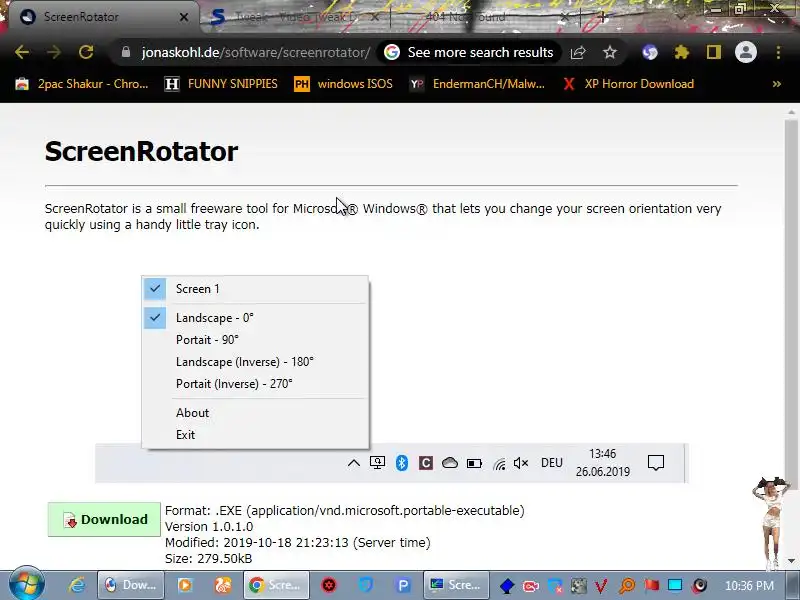Click the page scrollbar thumb
Viewport: 800px width, 600px height.
point(791,306)
